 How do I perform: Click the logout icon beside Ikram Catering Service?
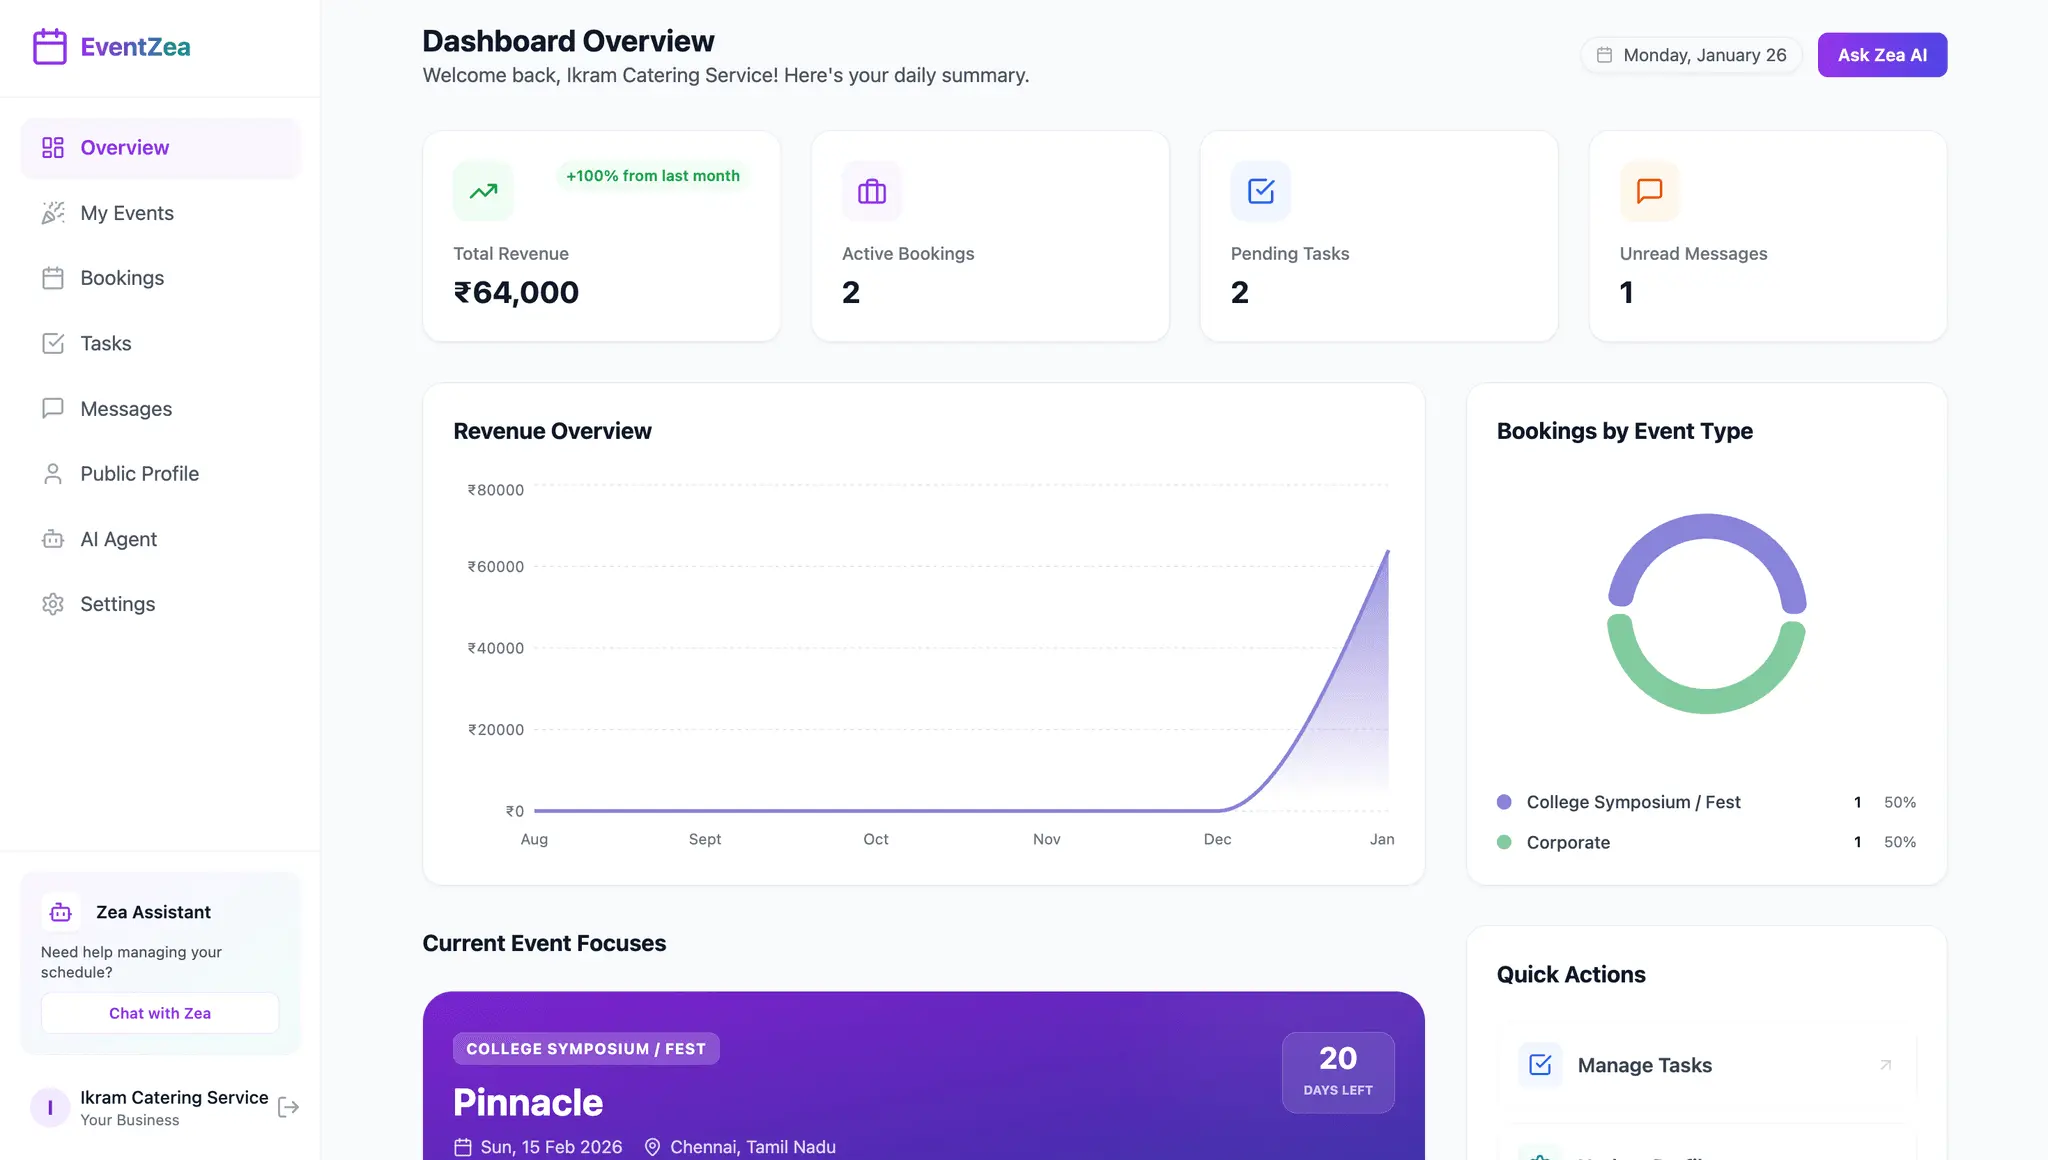pyautogui.click(x=288, y=1107)
